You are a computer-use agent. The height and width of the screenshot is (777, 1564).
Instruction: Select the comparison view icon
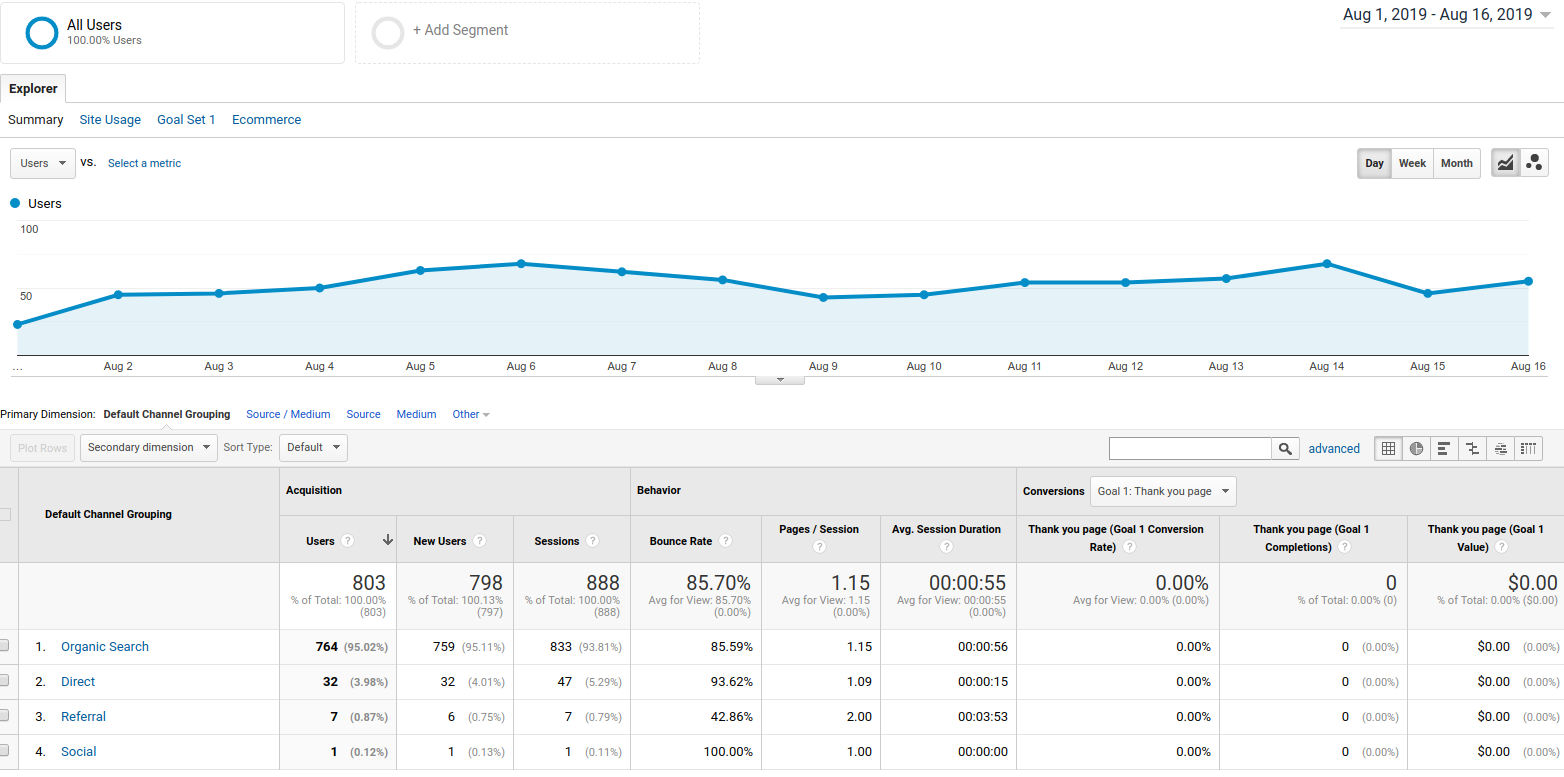[1472, 449]
